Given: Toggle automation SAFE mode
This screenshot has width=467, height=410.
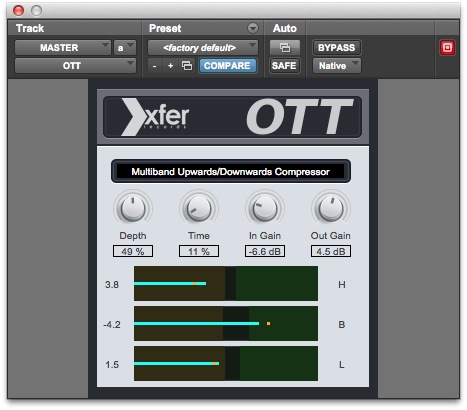Looking at the screenshot, I should point(284,66).
